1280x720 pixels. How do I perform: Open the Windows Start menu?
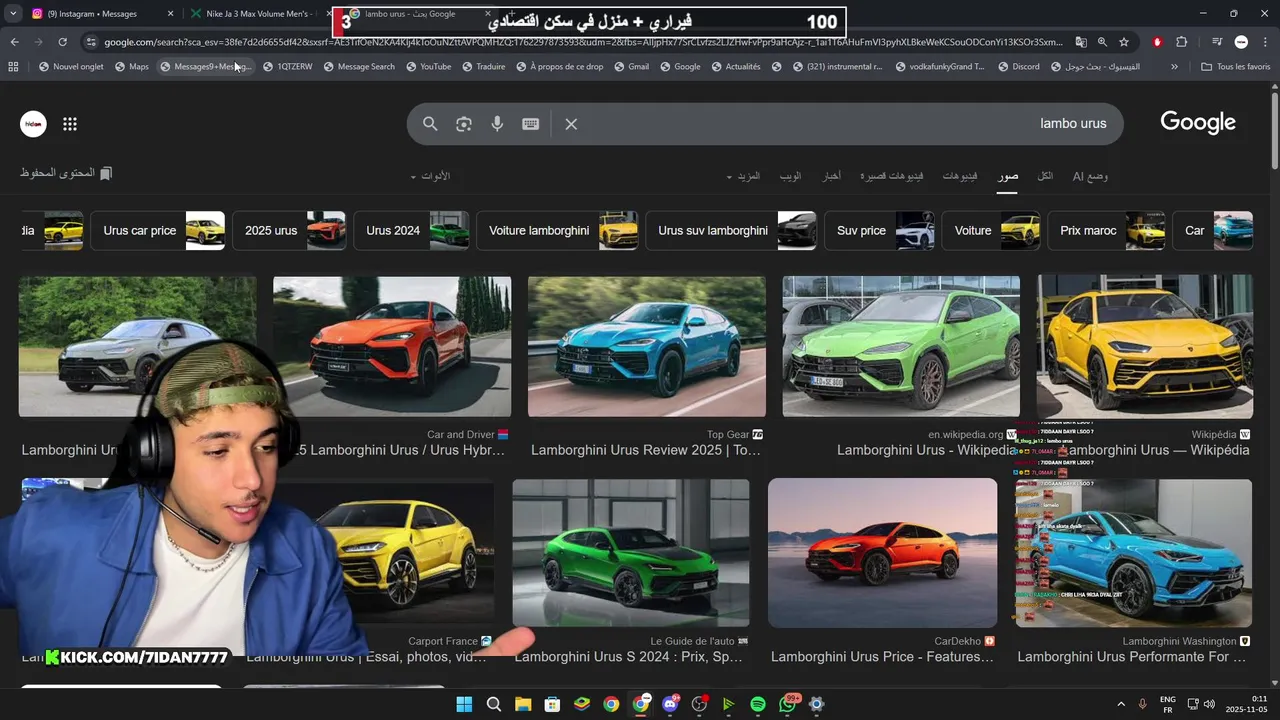click(464, 704)
